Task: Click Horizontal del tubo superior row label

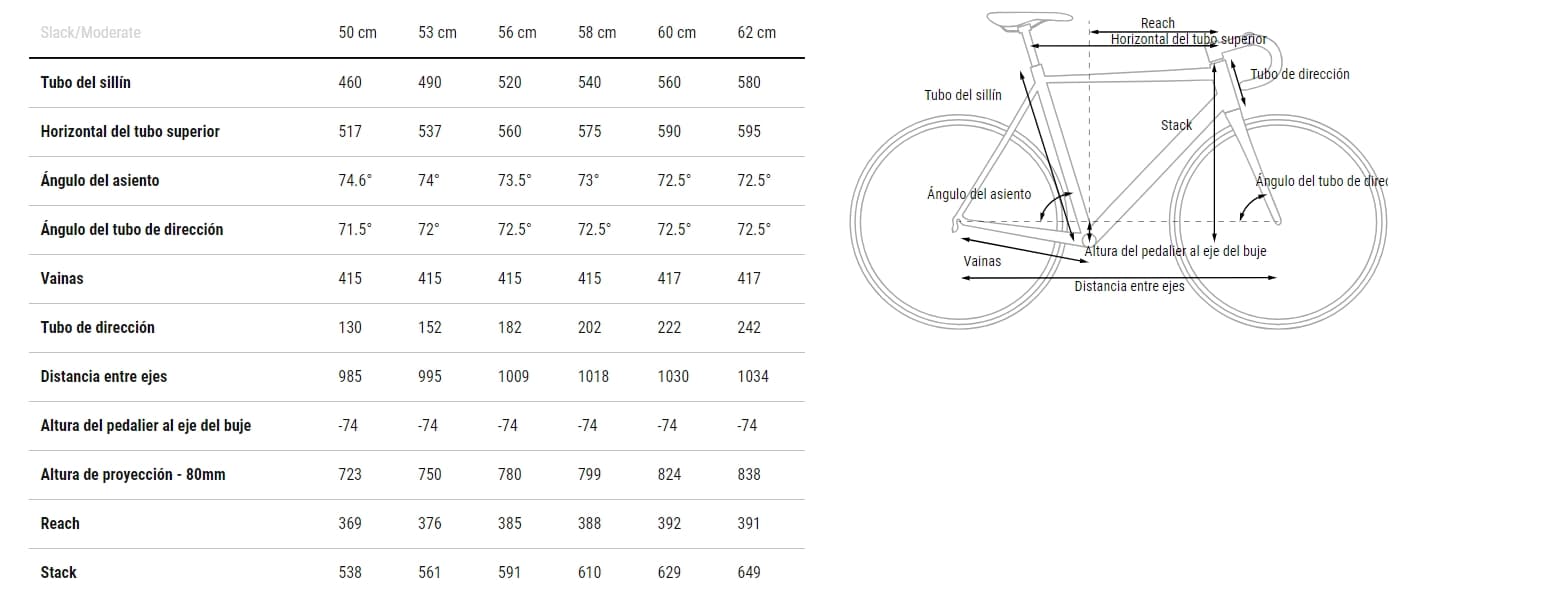Action: point(130,131)
